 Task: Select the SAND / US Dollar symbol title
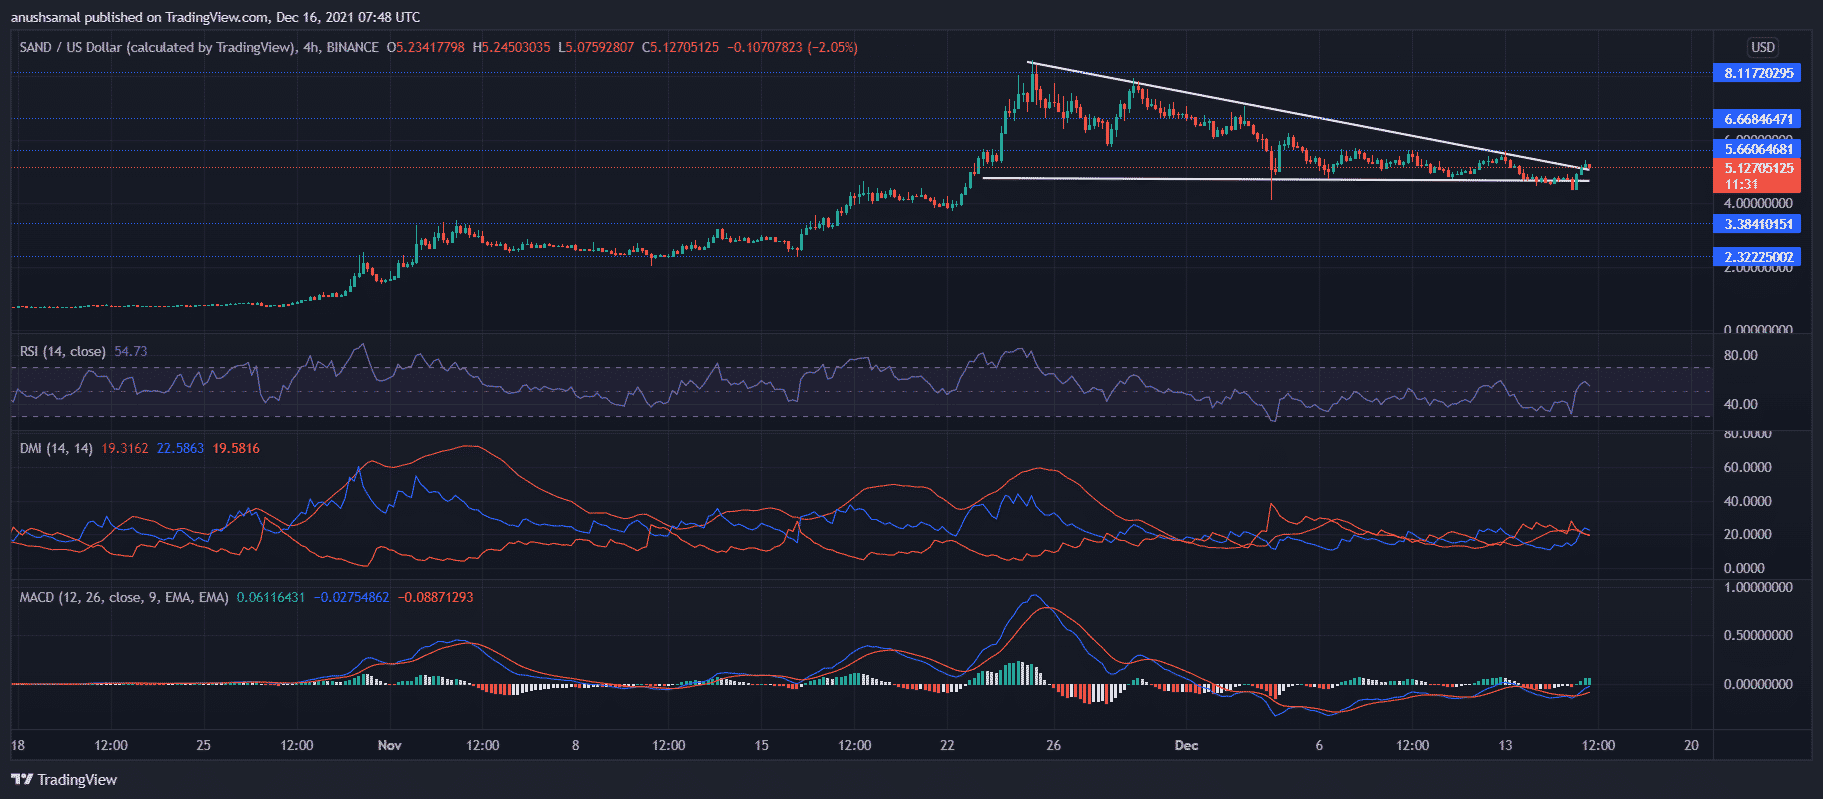pos(157,47)
